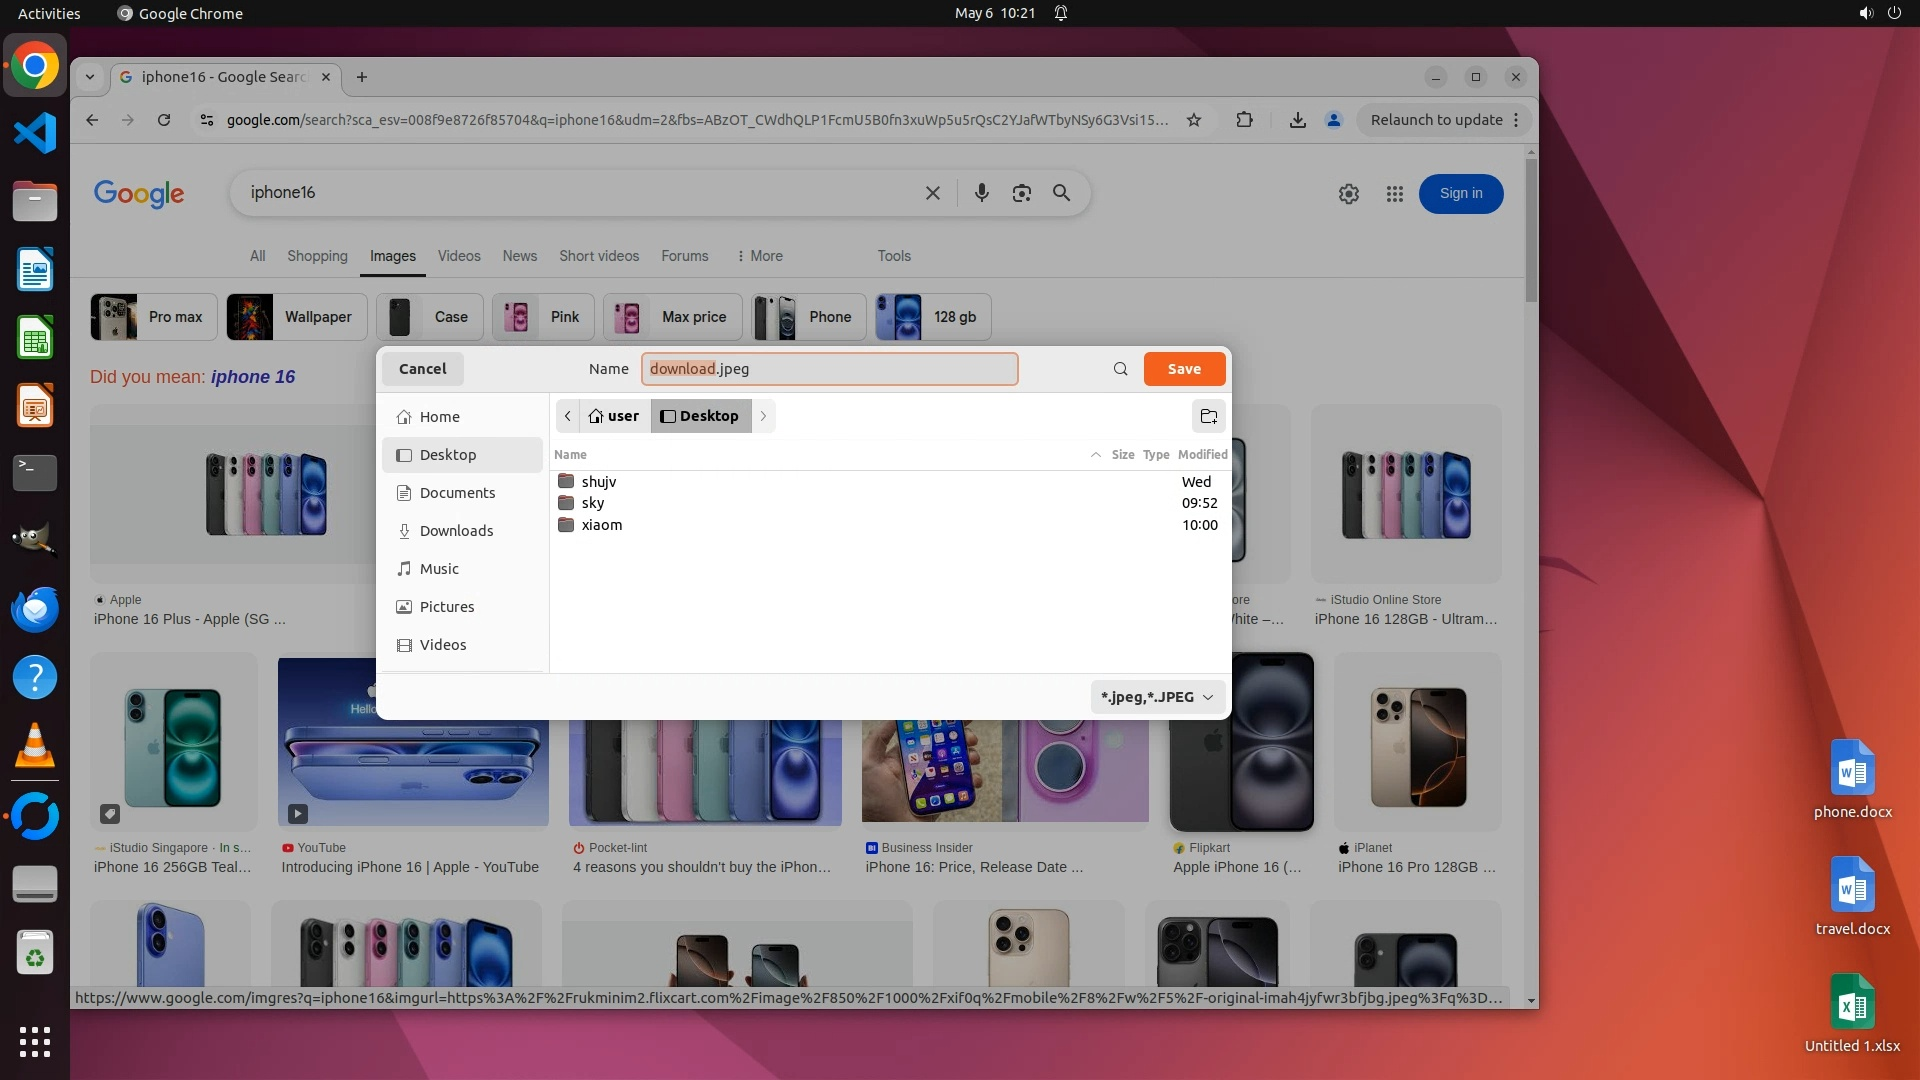Expand the *.jpeg file type filter dropdown

click(1157, 697)
